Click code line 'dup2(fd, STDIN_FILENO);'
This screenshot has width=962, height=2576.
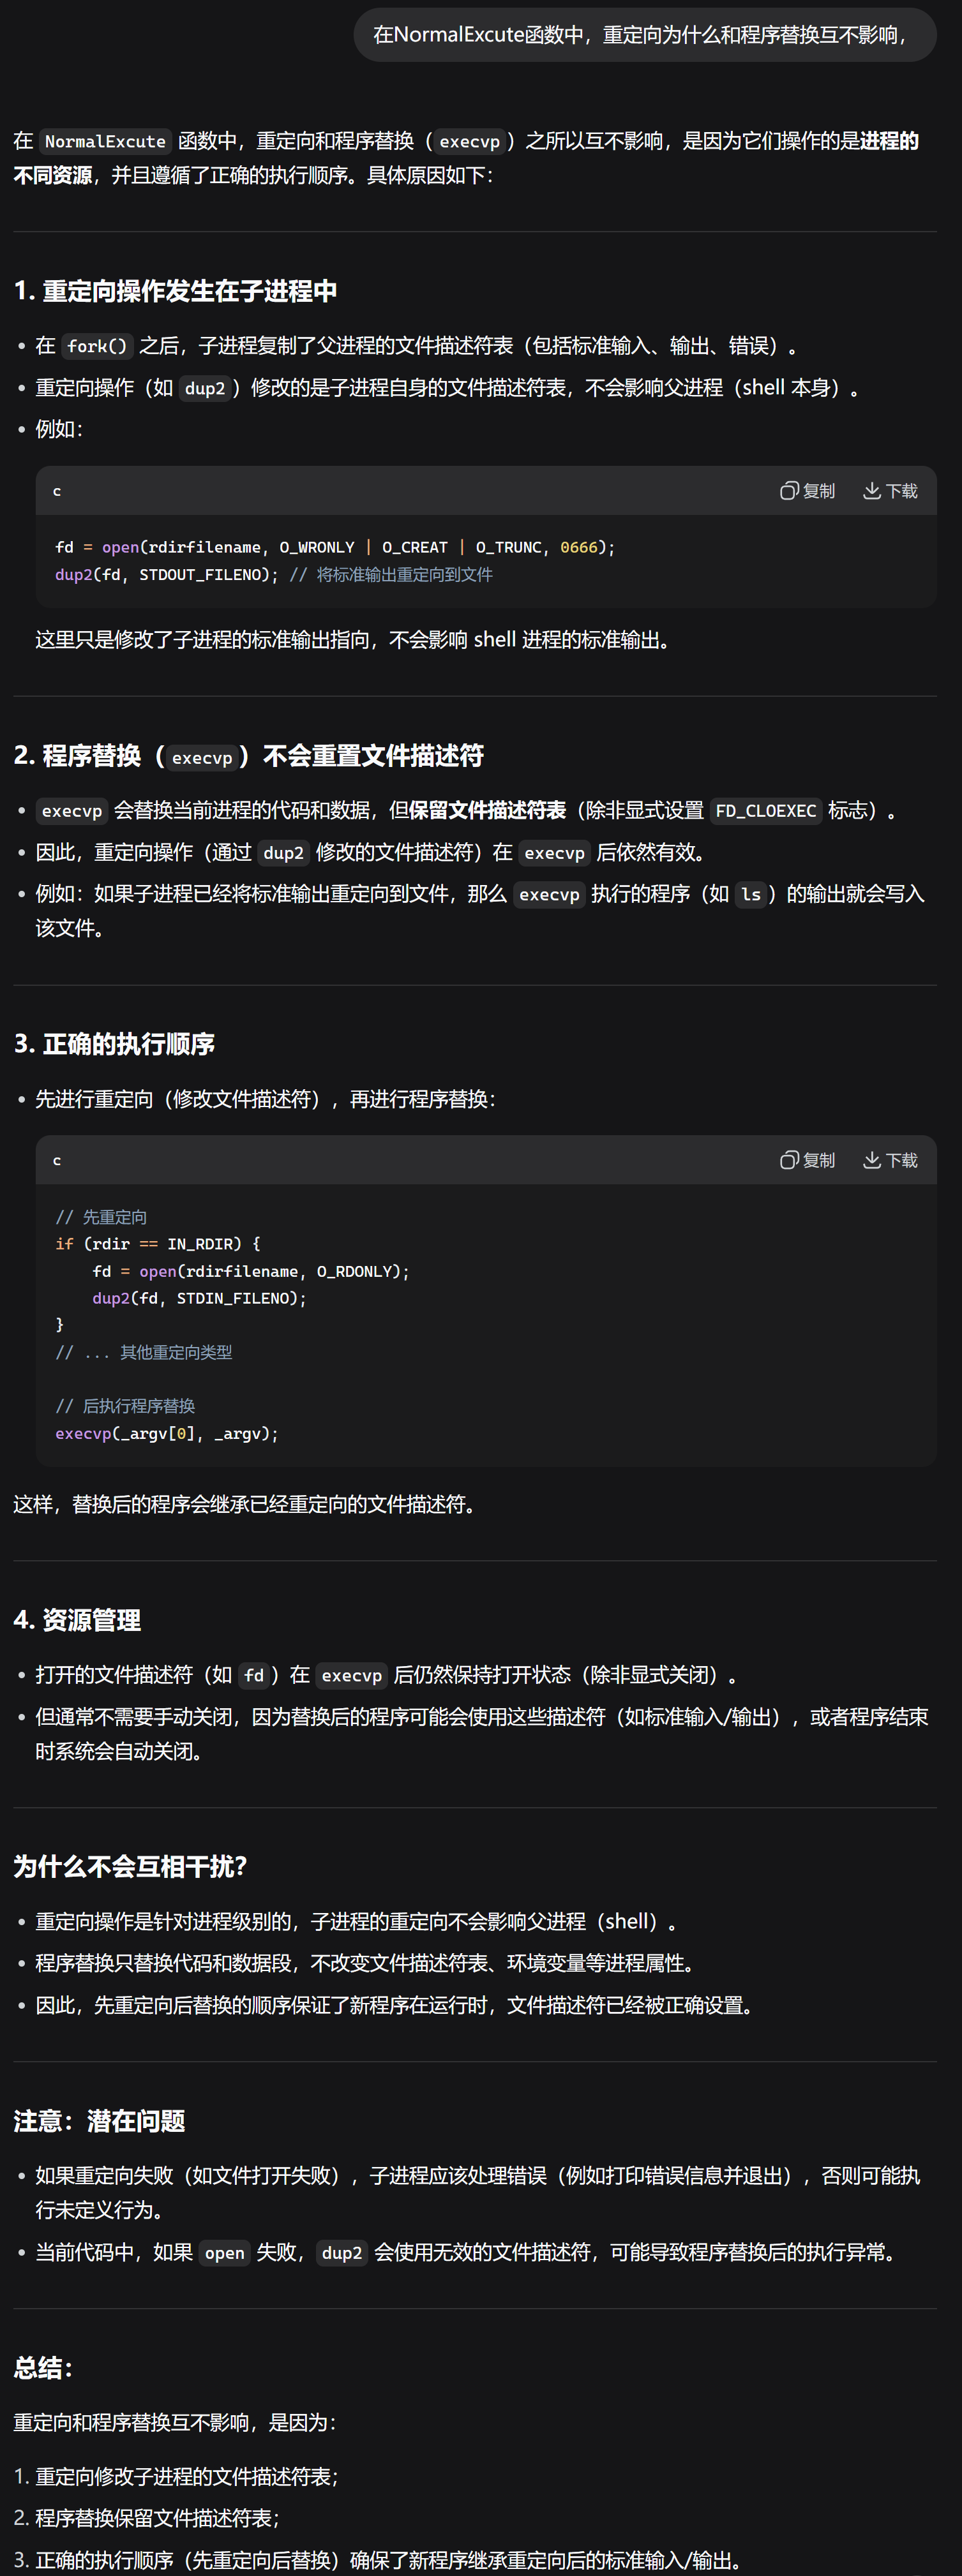(x=200, y=1298)
